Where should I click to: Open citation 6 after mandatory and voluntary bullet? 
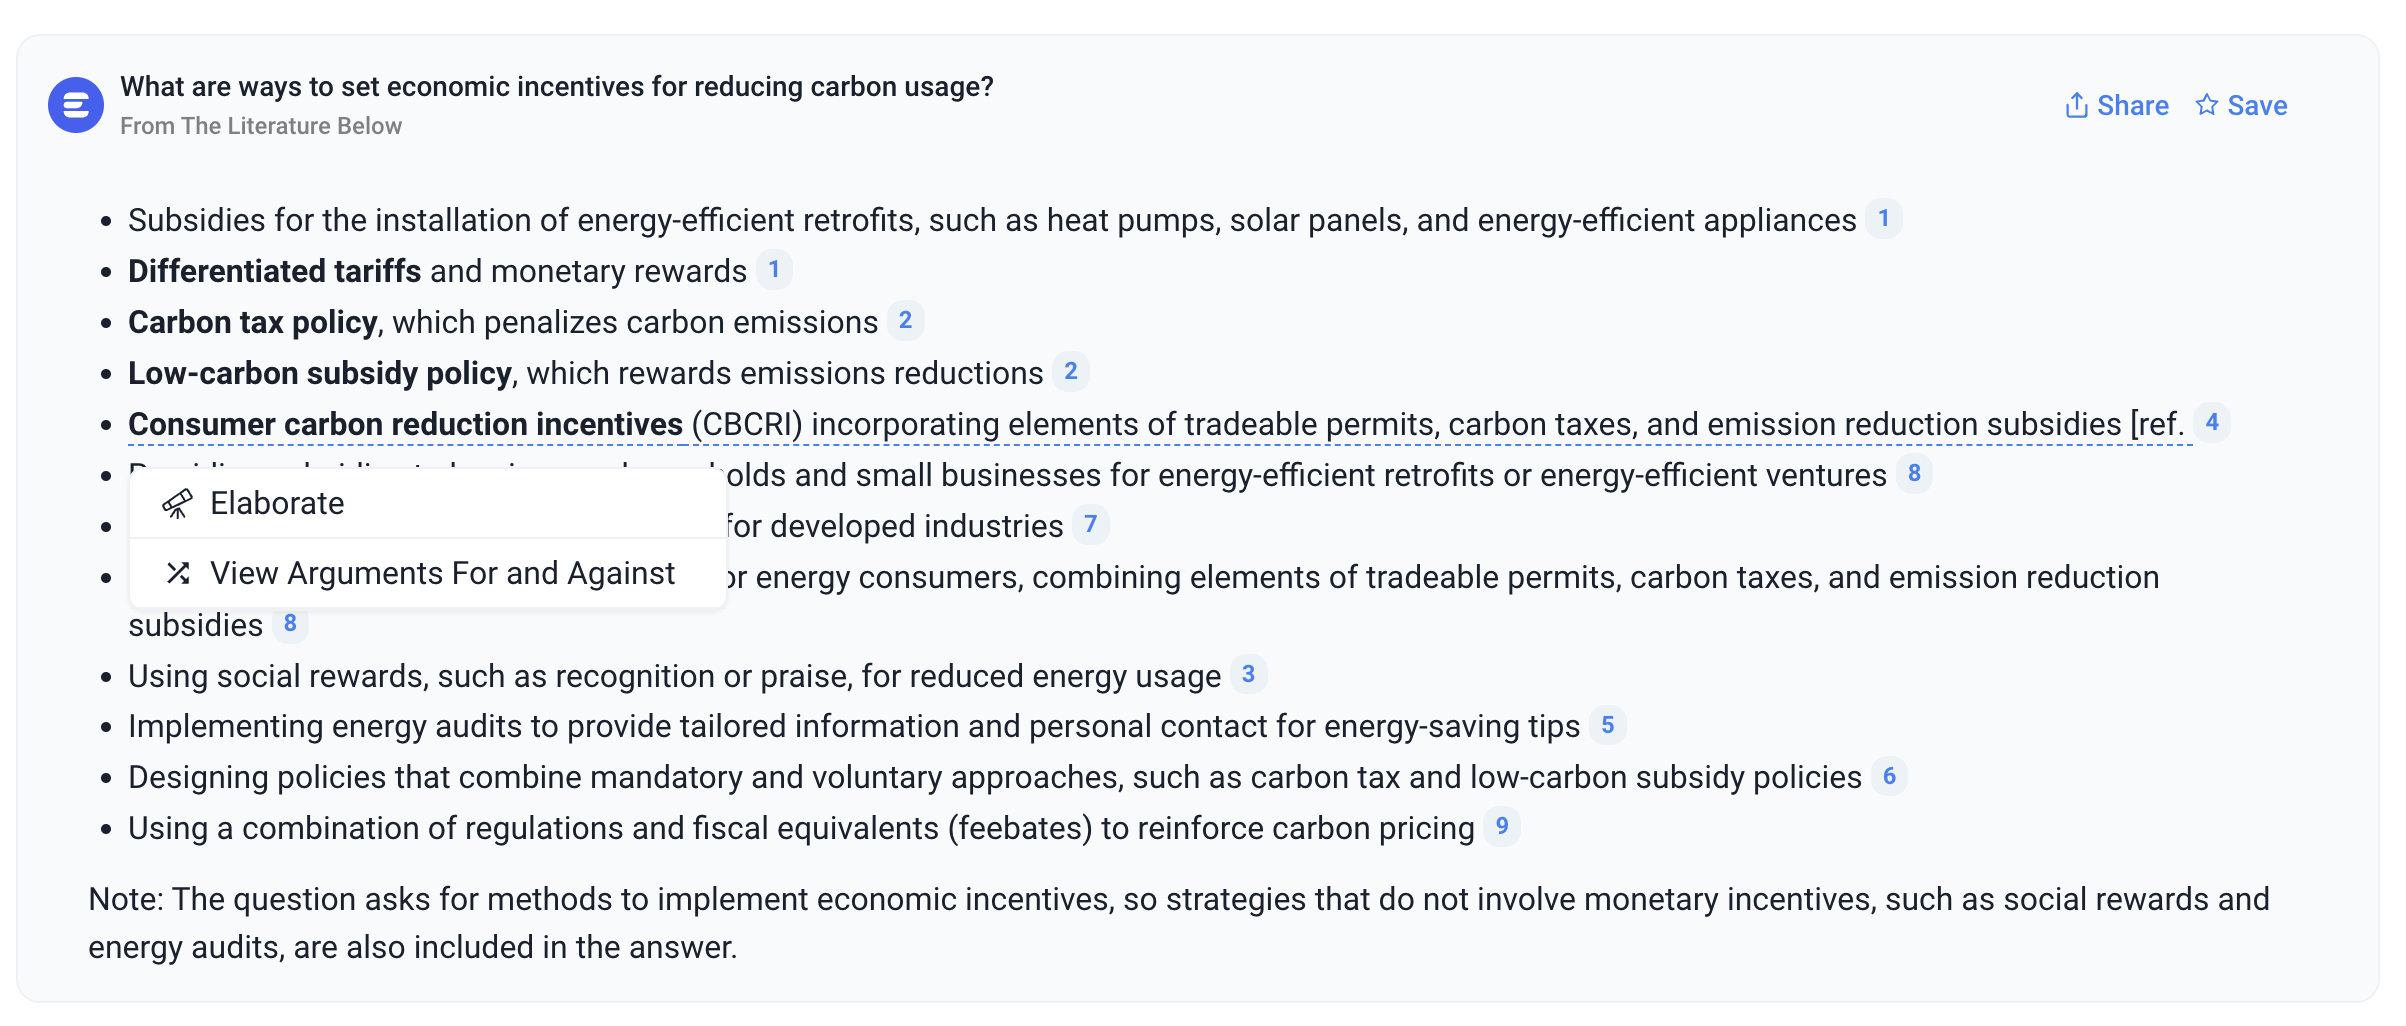click(x=1888, y=776)
